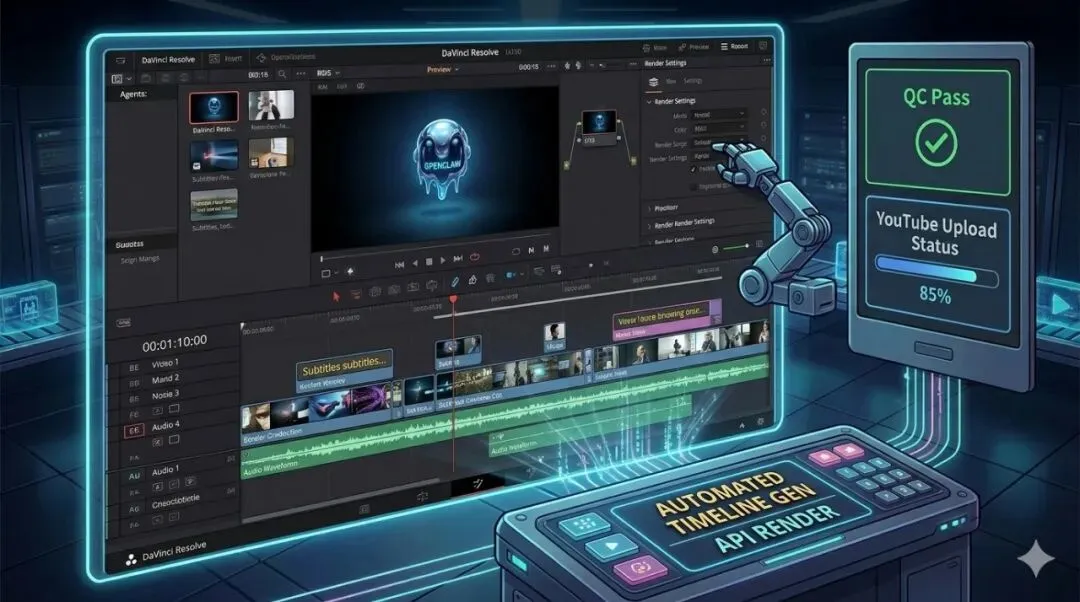Open the Color dropdown in Render Settings
Image resolution: width=1080 pixels, height=602 pixels.
click(718, 128)
